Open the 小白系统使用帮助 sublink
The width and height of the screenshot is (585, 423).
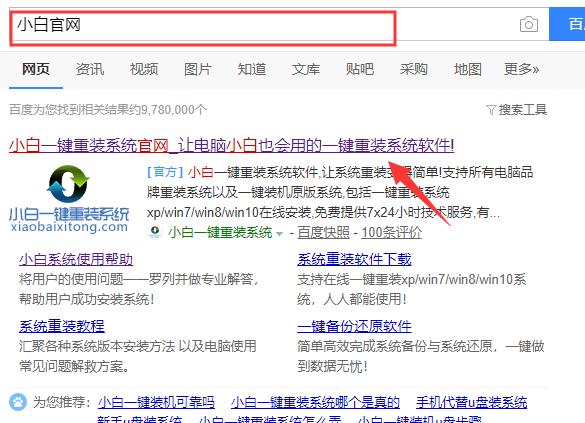coord(76,259)
